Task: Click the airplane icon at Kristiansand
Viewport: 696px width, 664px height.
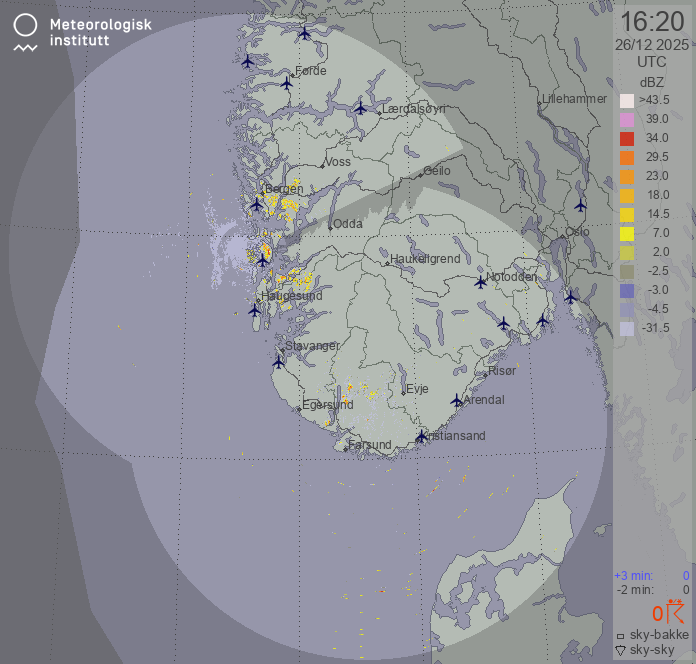Action: (421, 437)
